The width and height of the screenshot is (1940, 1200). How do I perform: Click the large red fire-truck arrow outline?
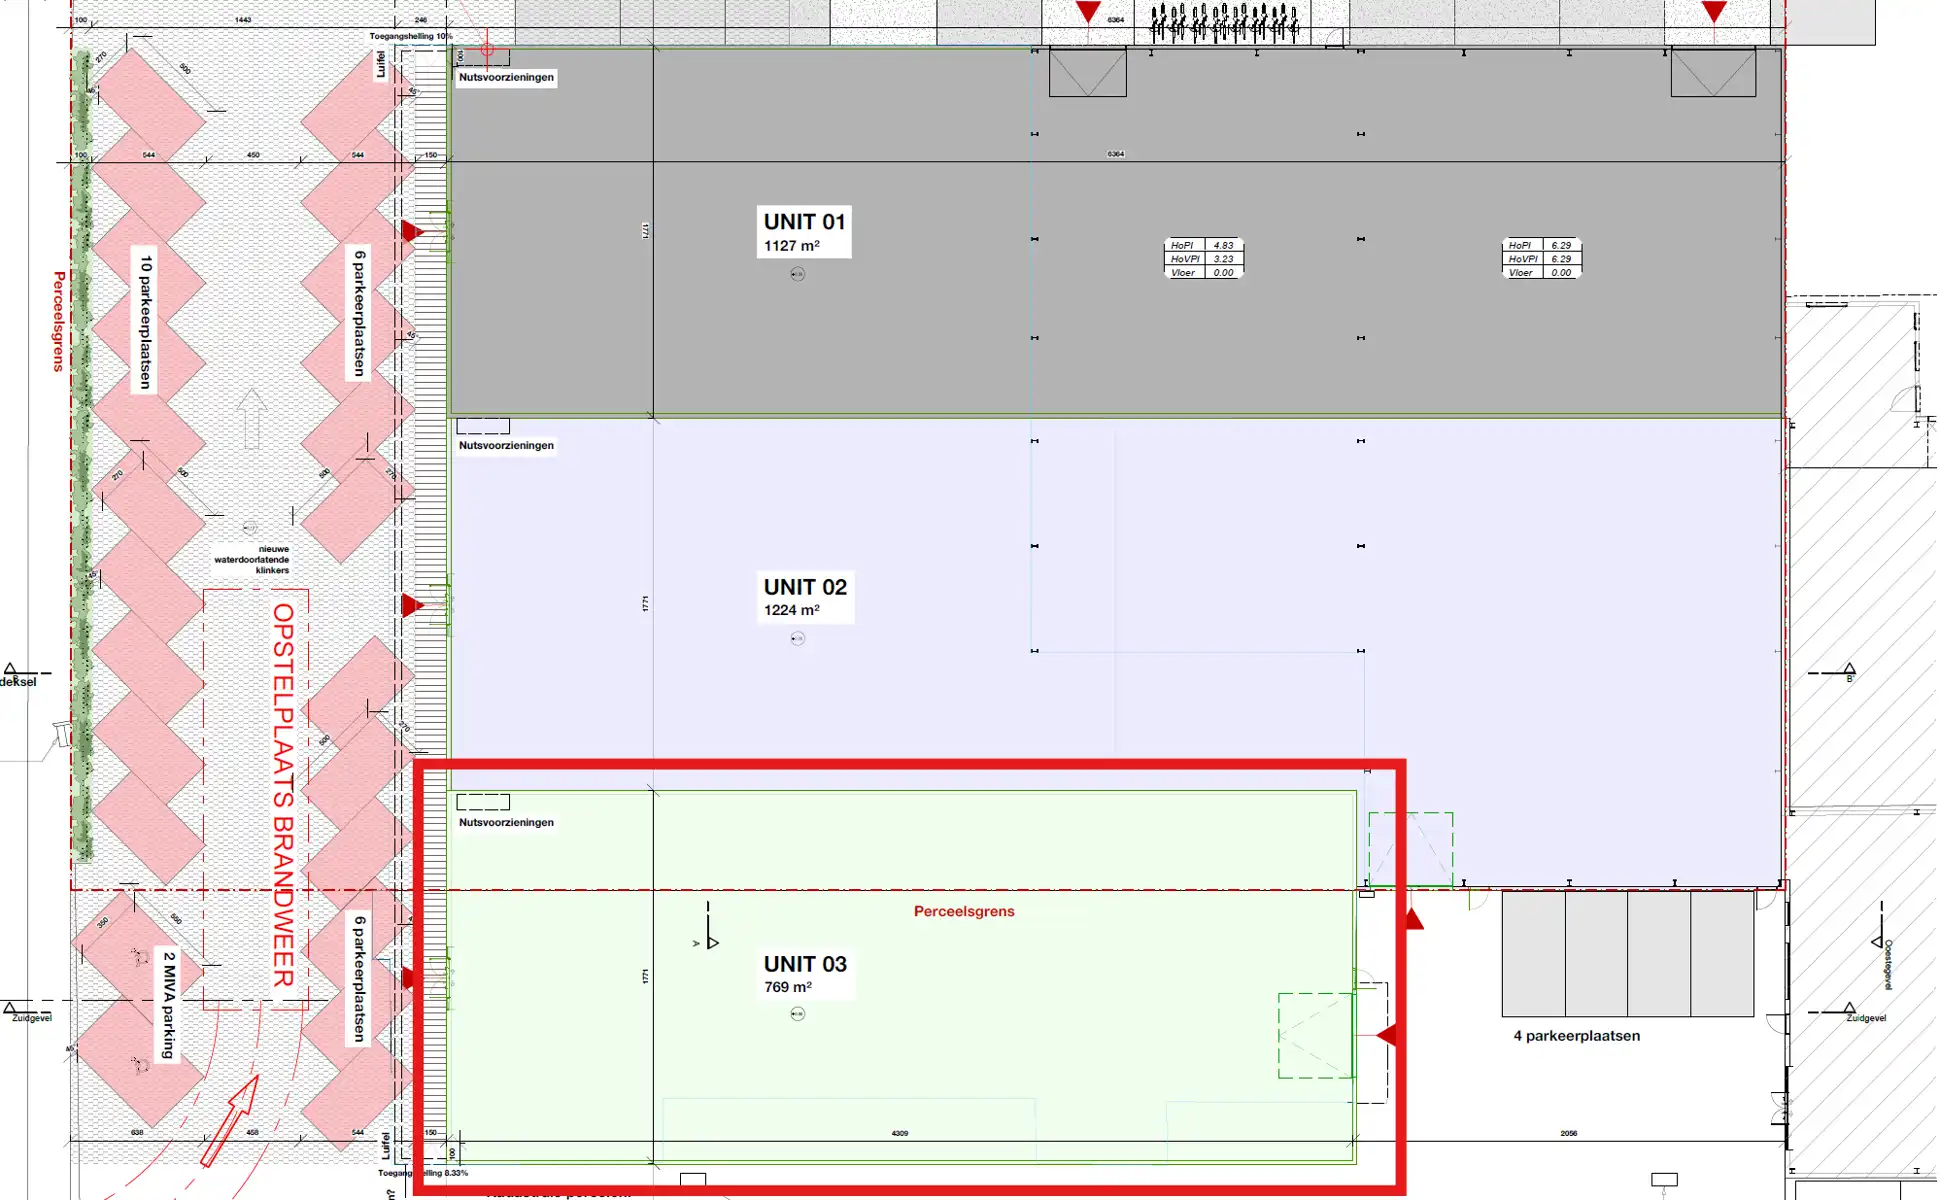[x=230, y=1122]
